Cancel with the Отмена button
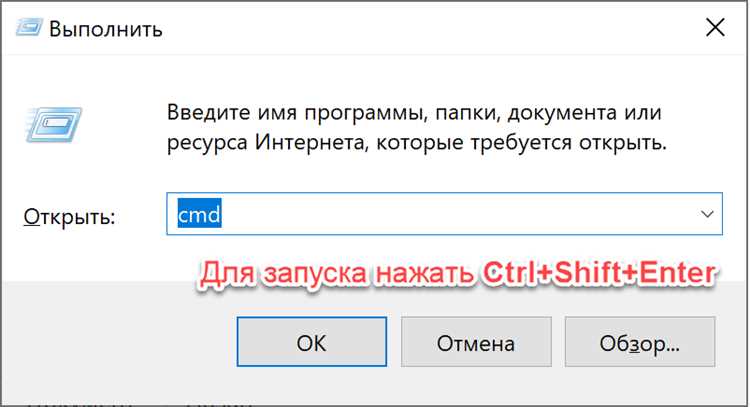Screen dimensions: 750x407 click(x=475, y=343)
